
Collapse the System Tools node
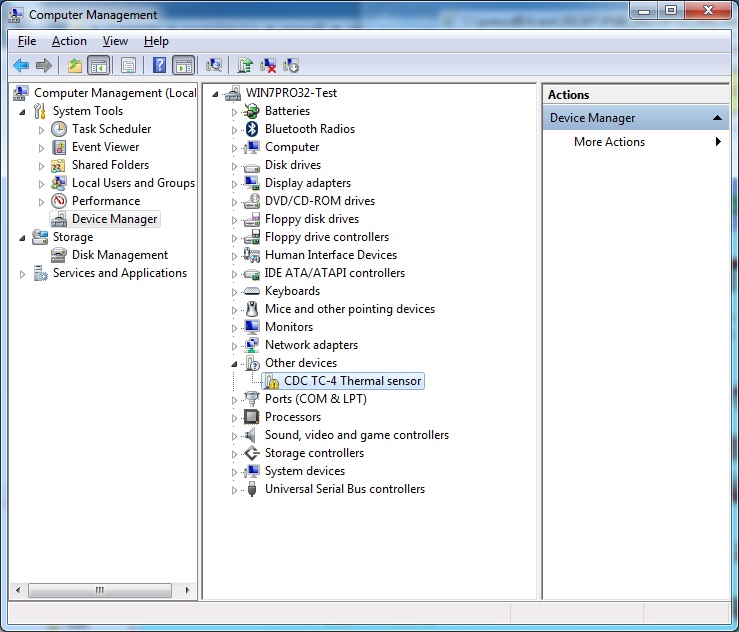pyautogui.click(x=22, y=112)
